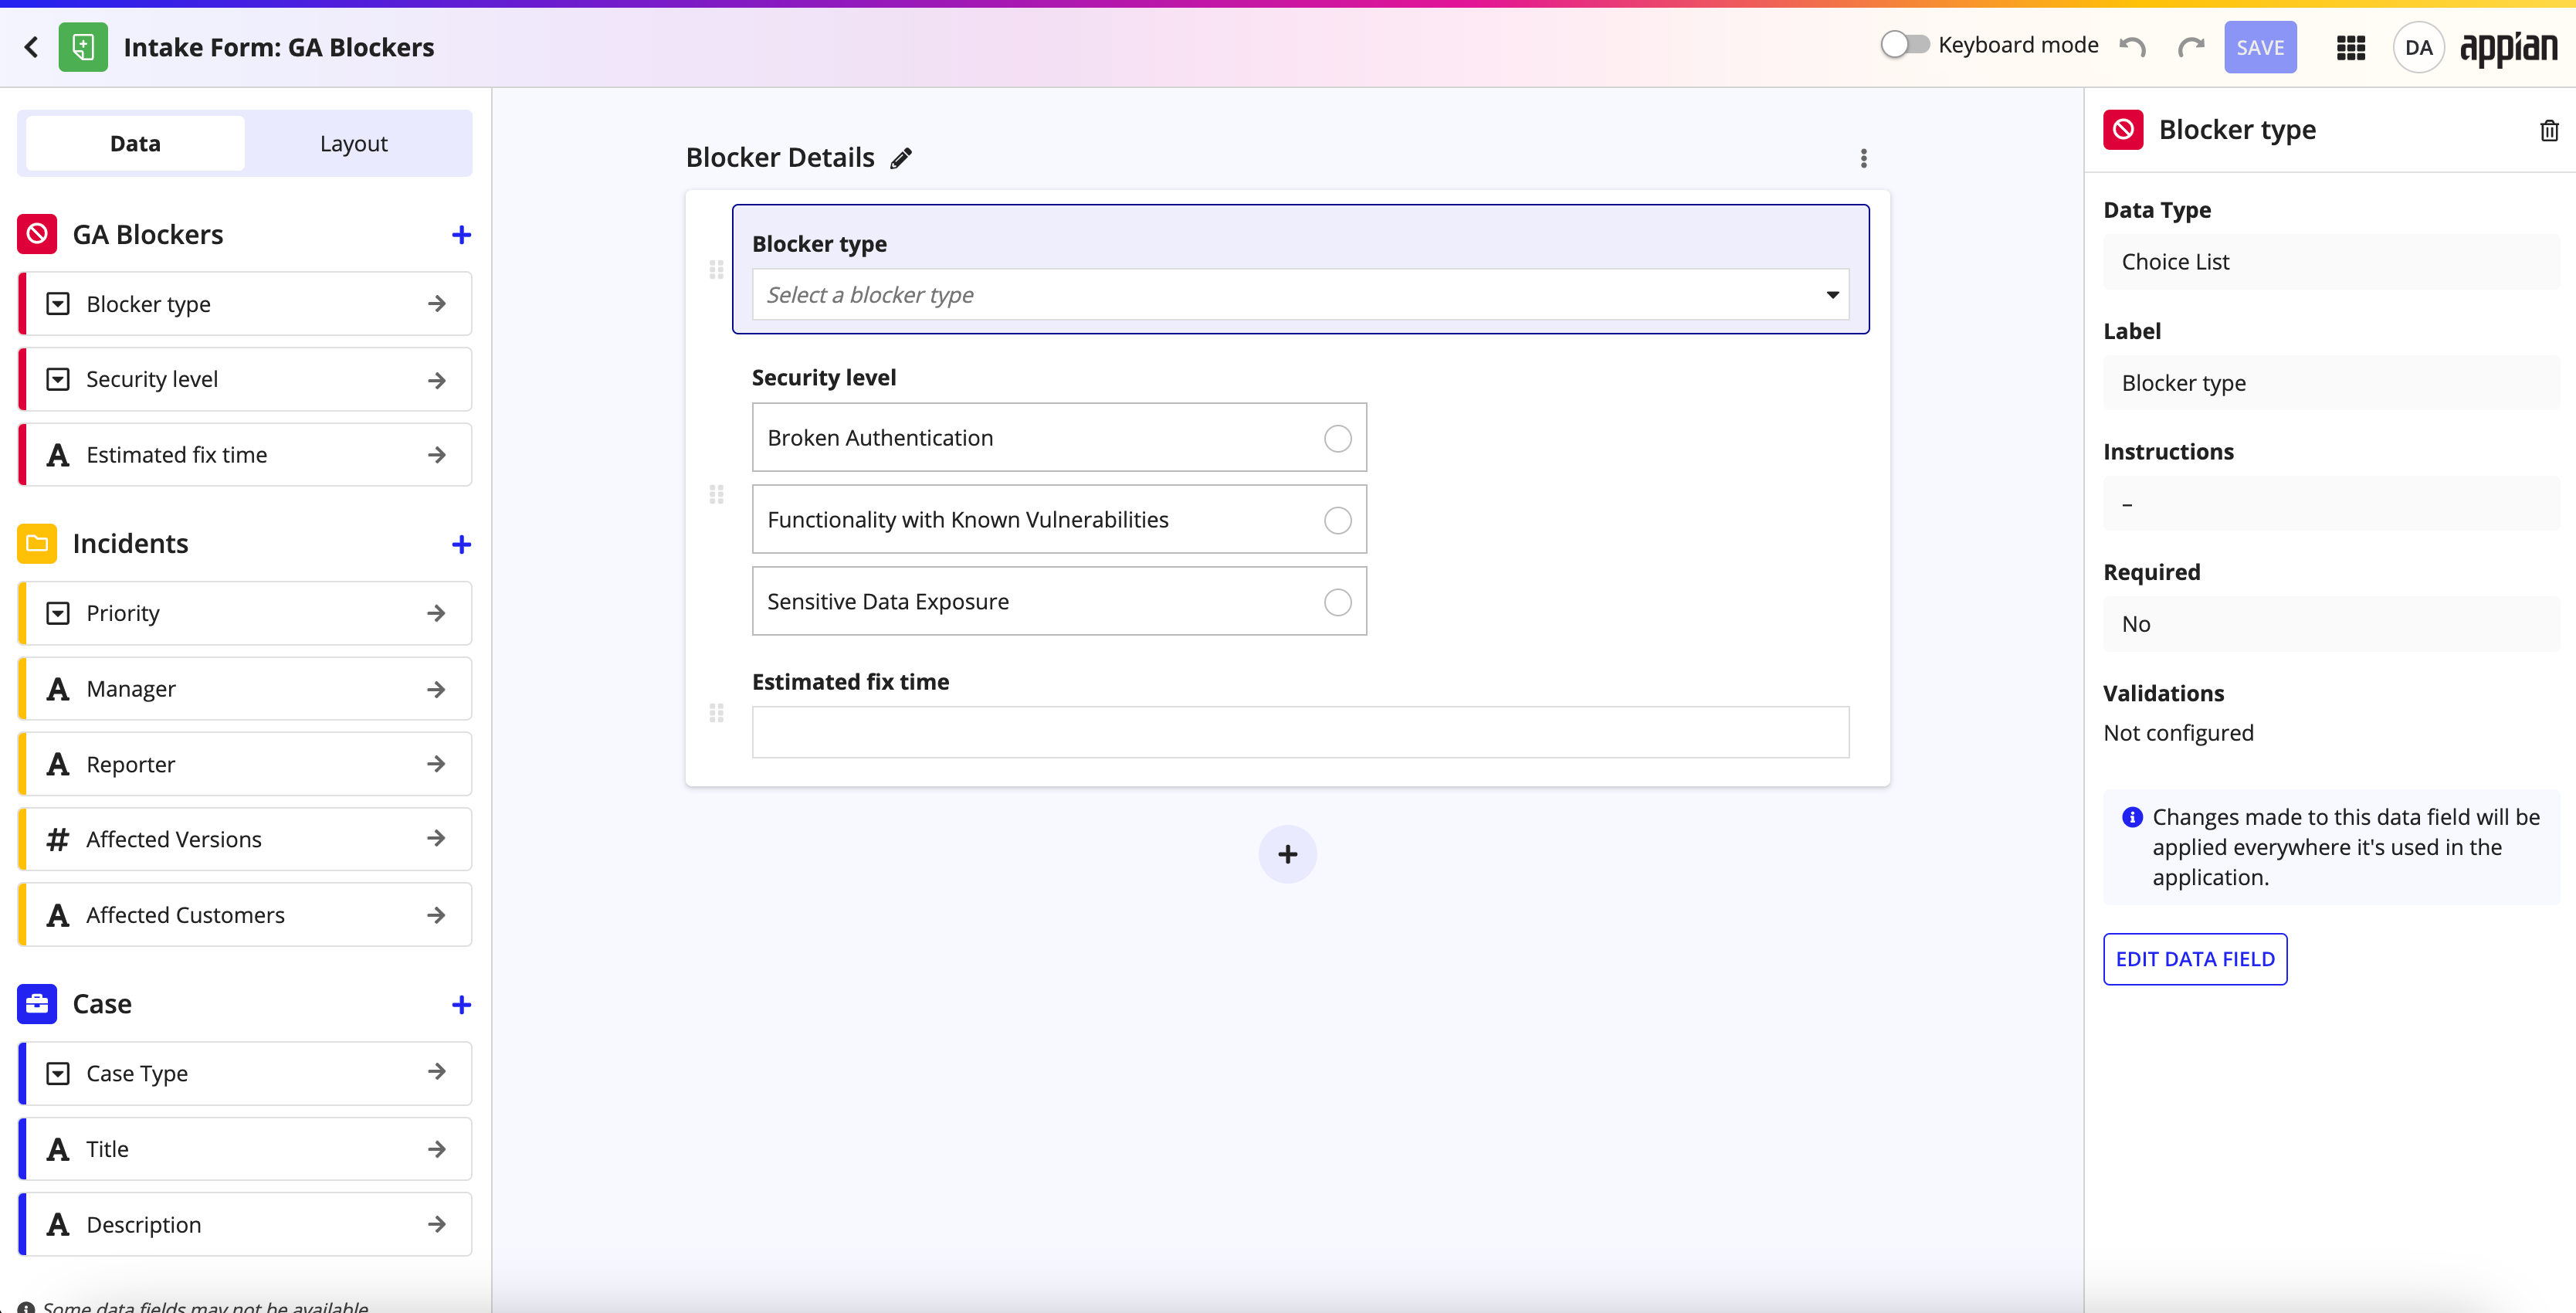Open Blocker Details section options menu

pyautogui.click(x=1863, y=158)
